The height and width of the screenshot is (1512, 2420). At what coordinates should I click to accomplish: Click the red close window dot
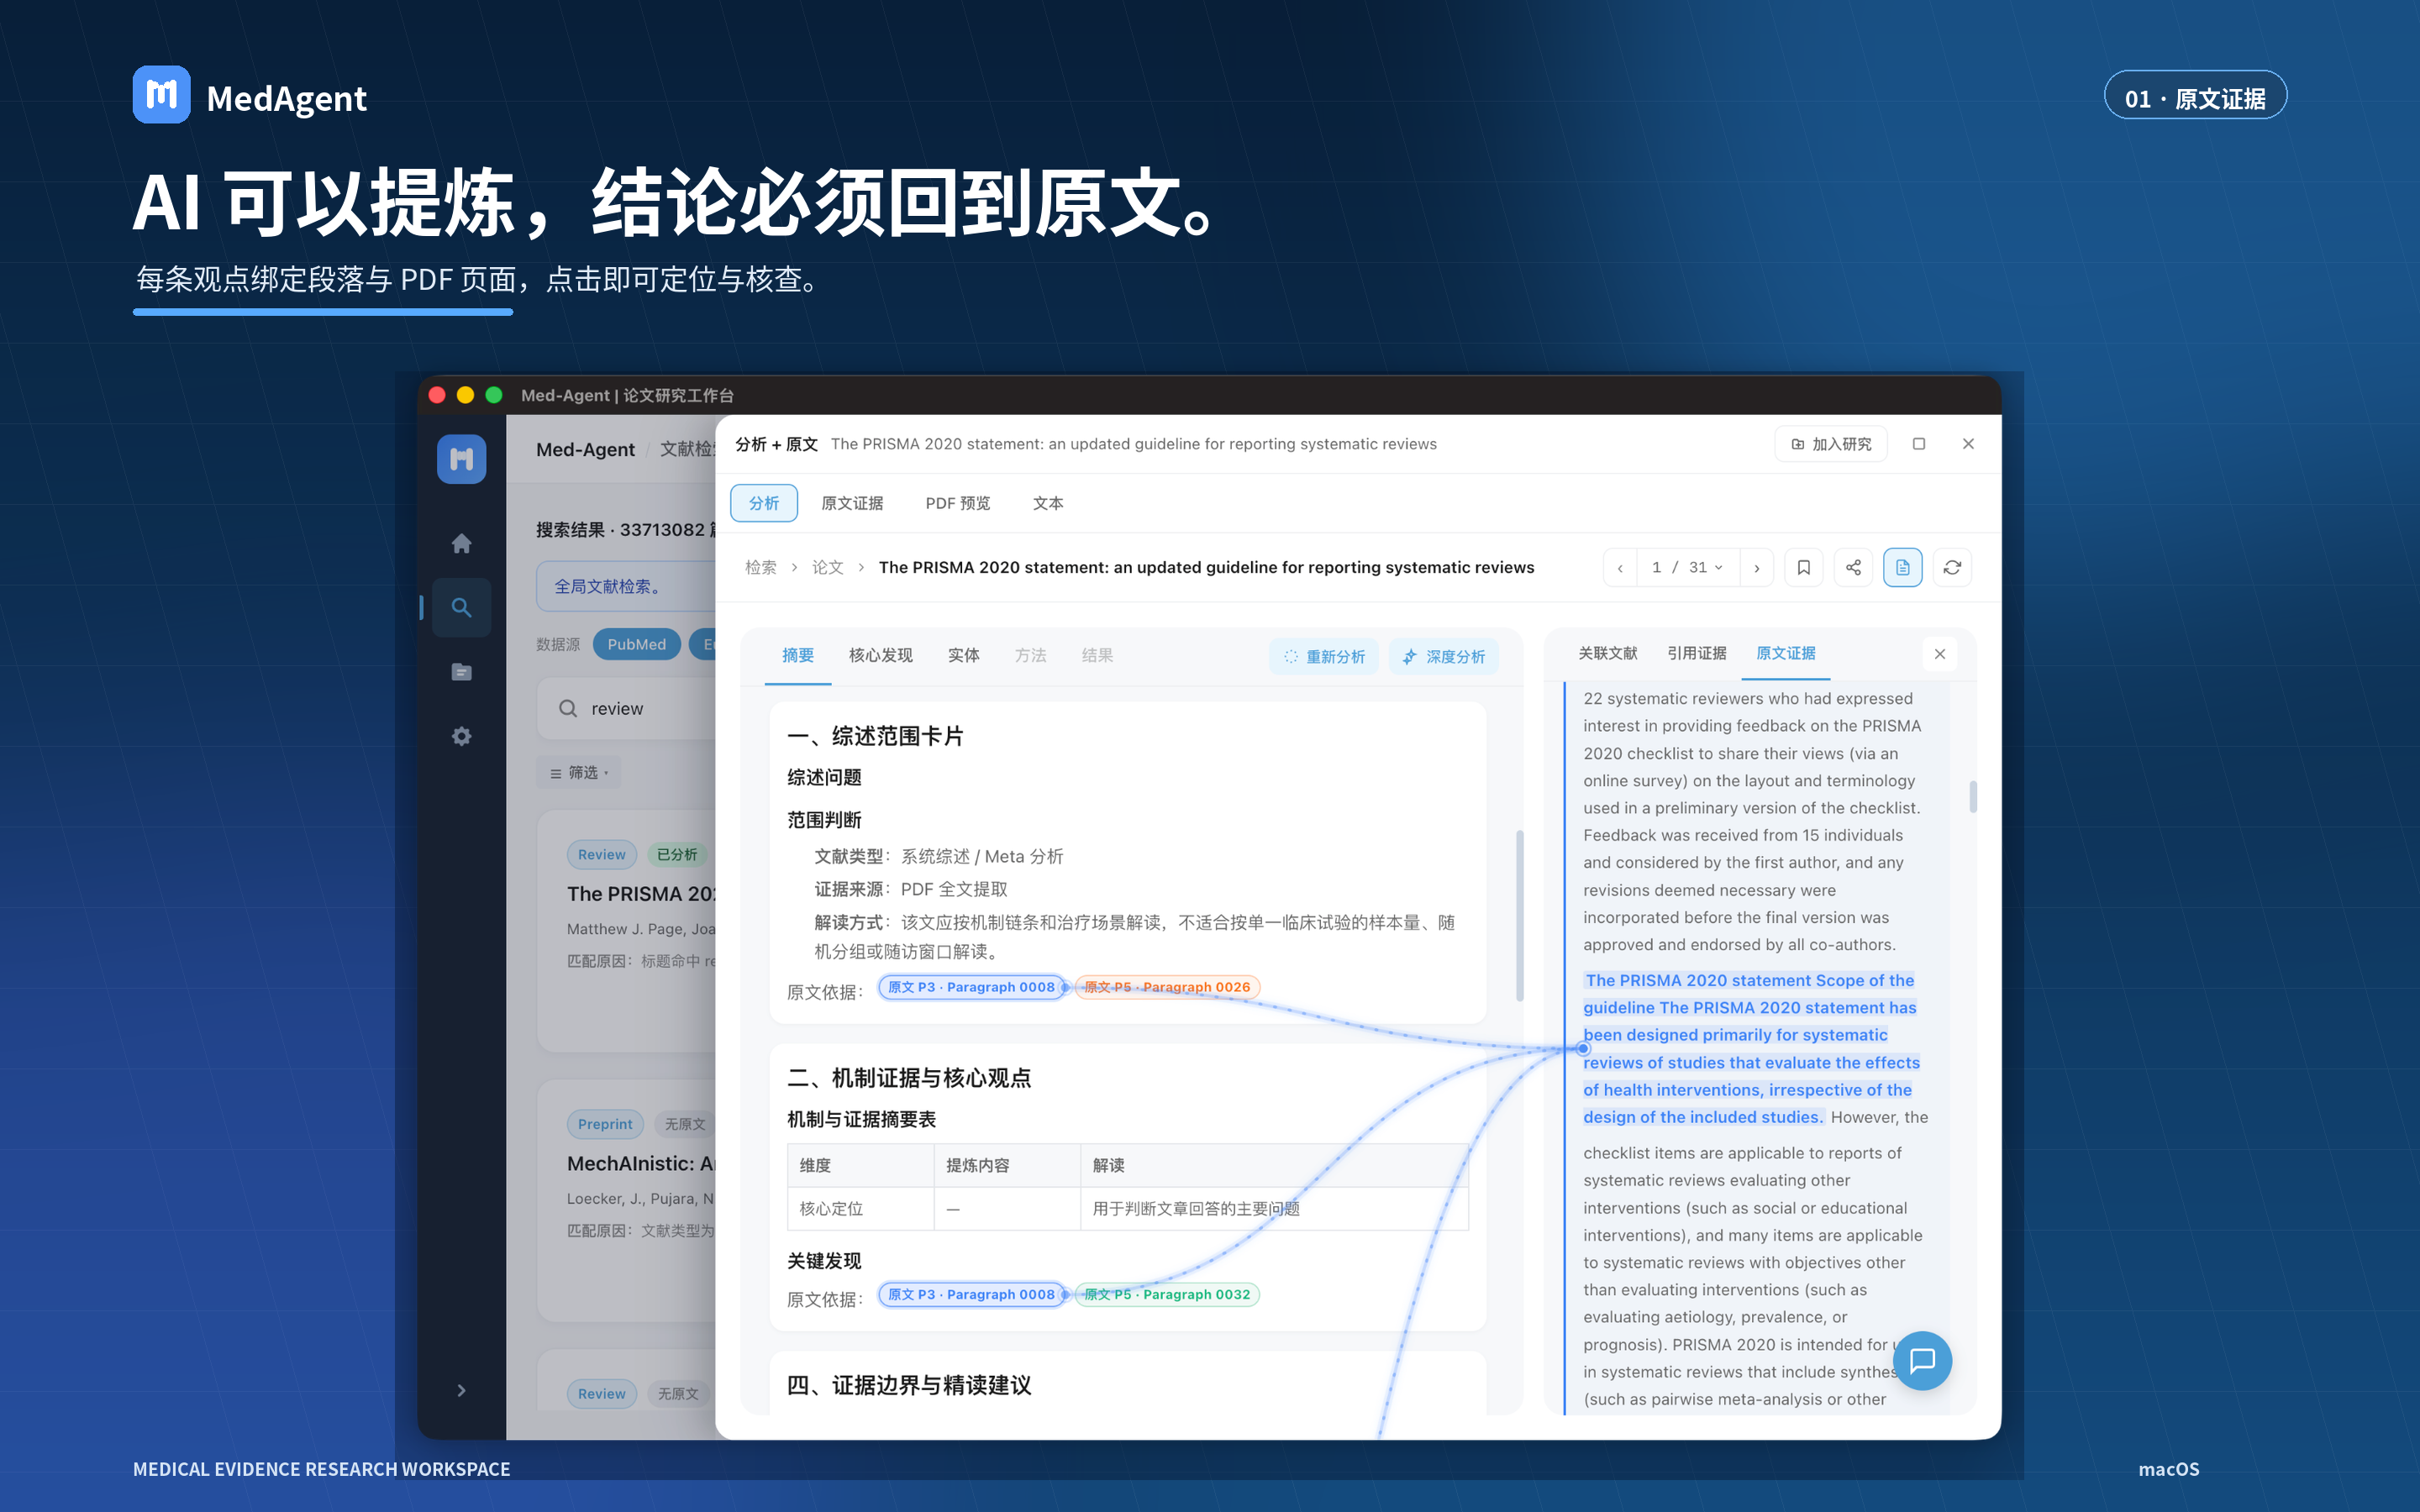coord(437,395)
